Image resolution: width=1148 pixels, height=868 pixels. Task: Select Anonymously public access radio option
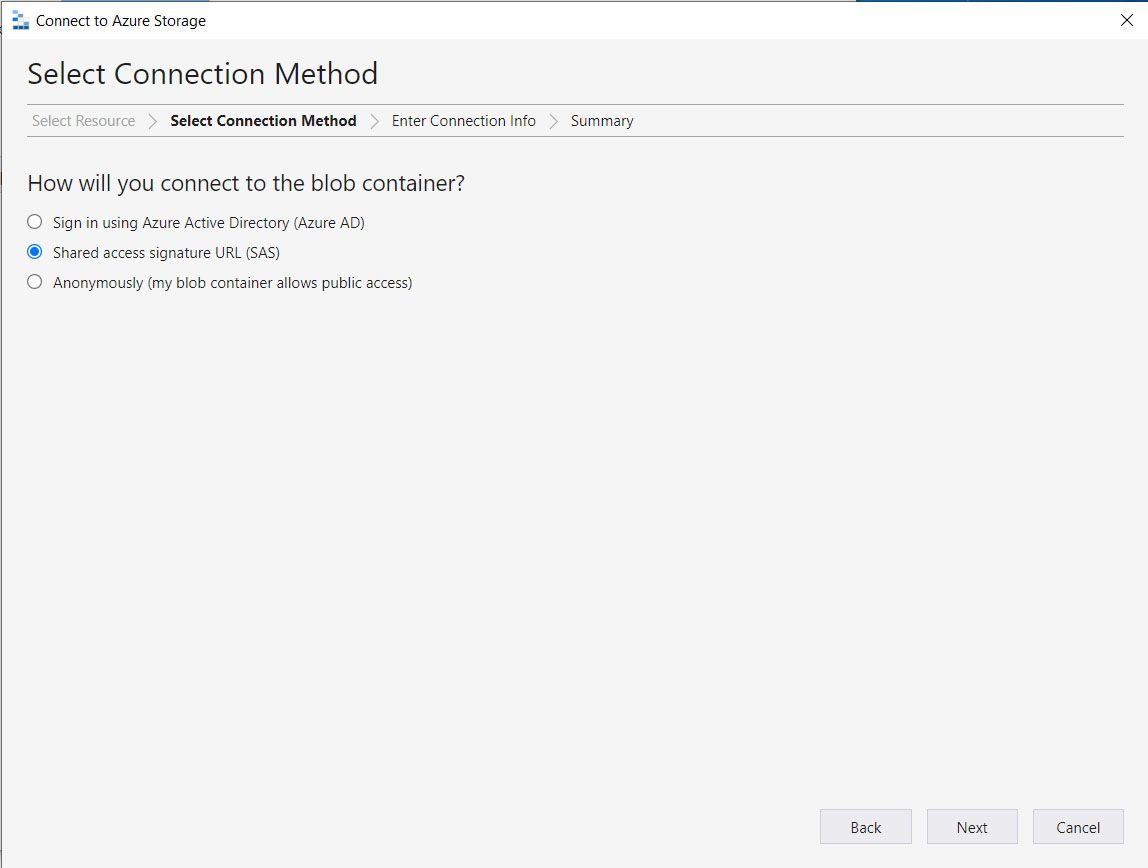point(34,282)
